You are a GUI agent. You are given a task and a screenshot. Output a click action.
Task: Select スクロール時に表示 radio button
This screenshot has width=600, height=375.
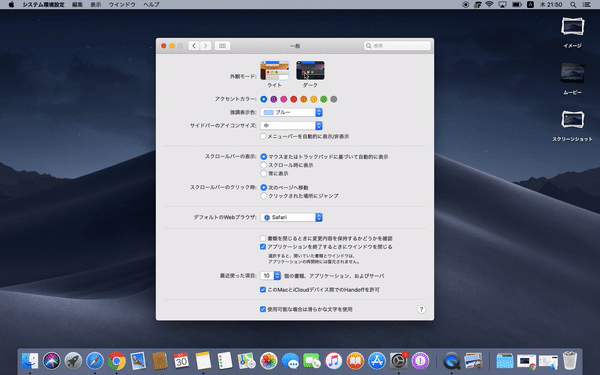[x=264, y=165]
